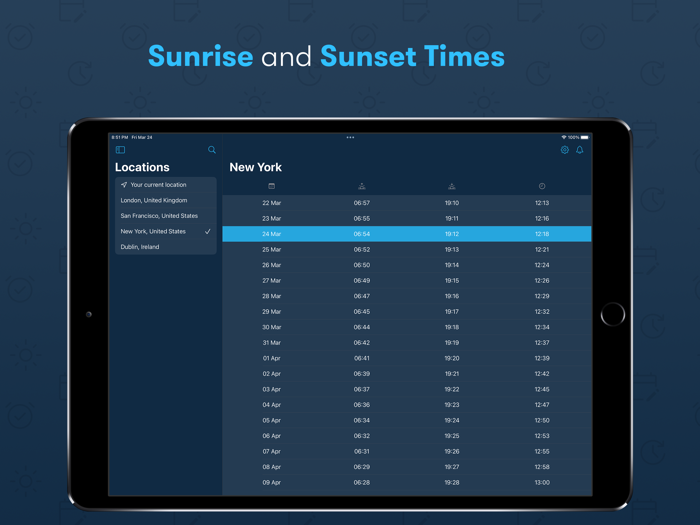Click day length 12:45

[x=542, y=389]
